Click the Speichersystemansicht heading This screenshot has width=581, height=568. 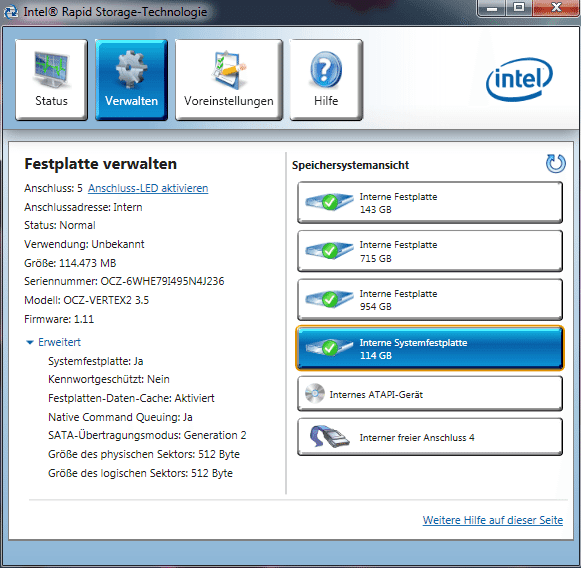point(350,165)
